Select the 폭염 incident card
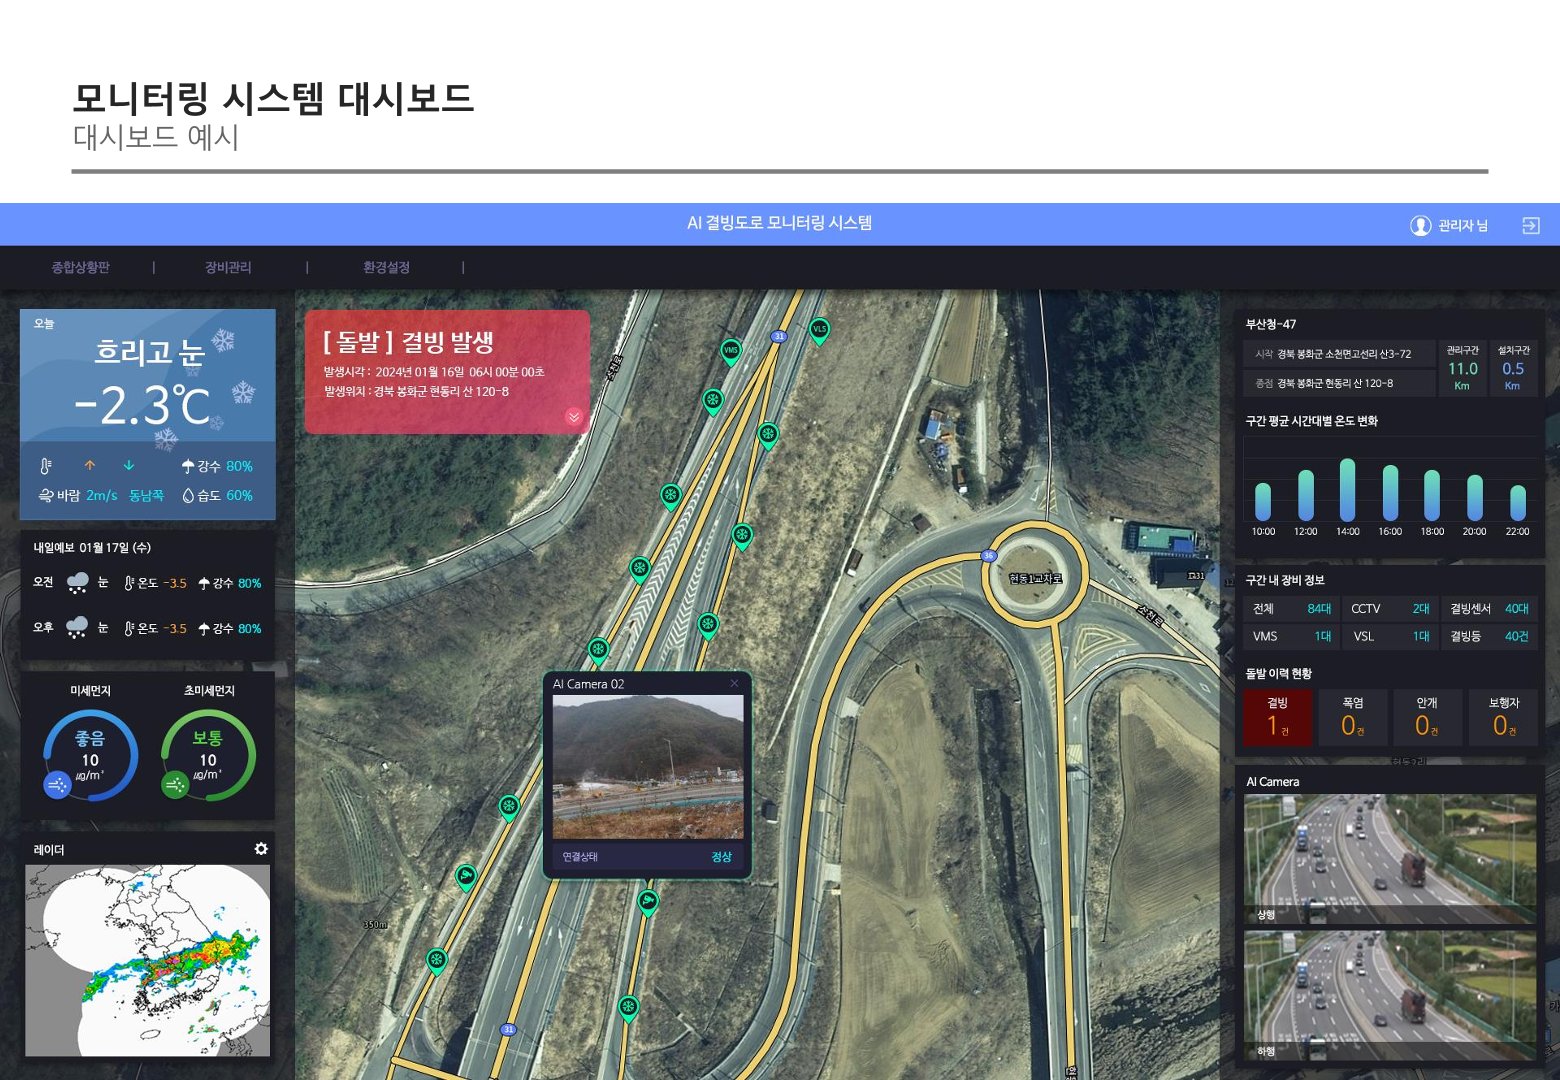 coord(1353,717)
